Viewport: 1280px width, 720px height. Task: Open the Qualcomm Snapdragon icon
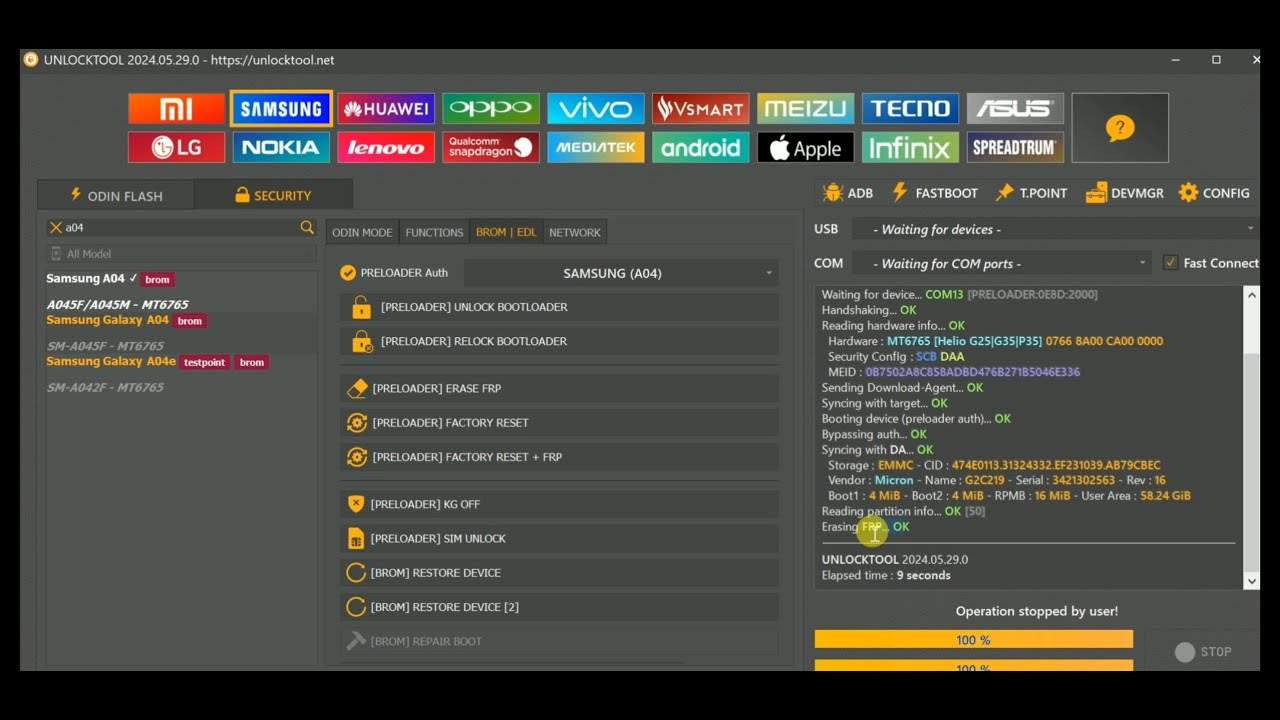491,148
